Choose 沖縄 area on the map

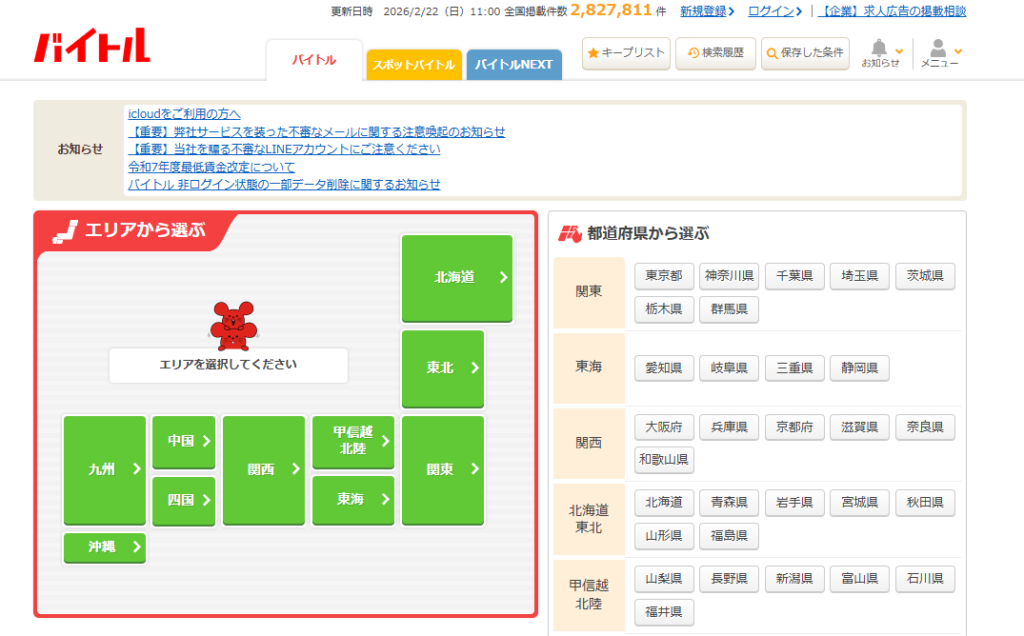[104, 547]
